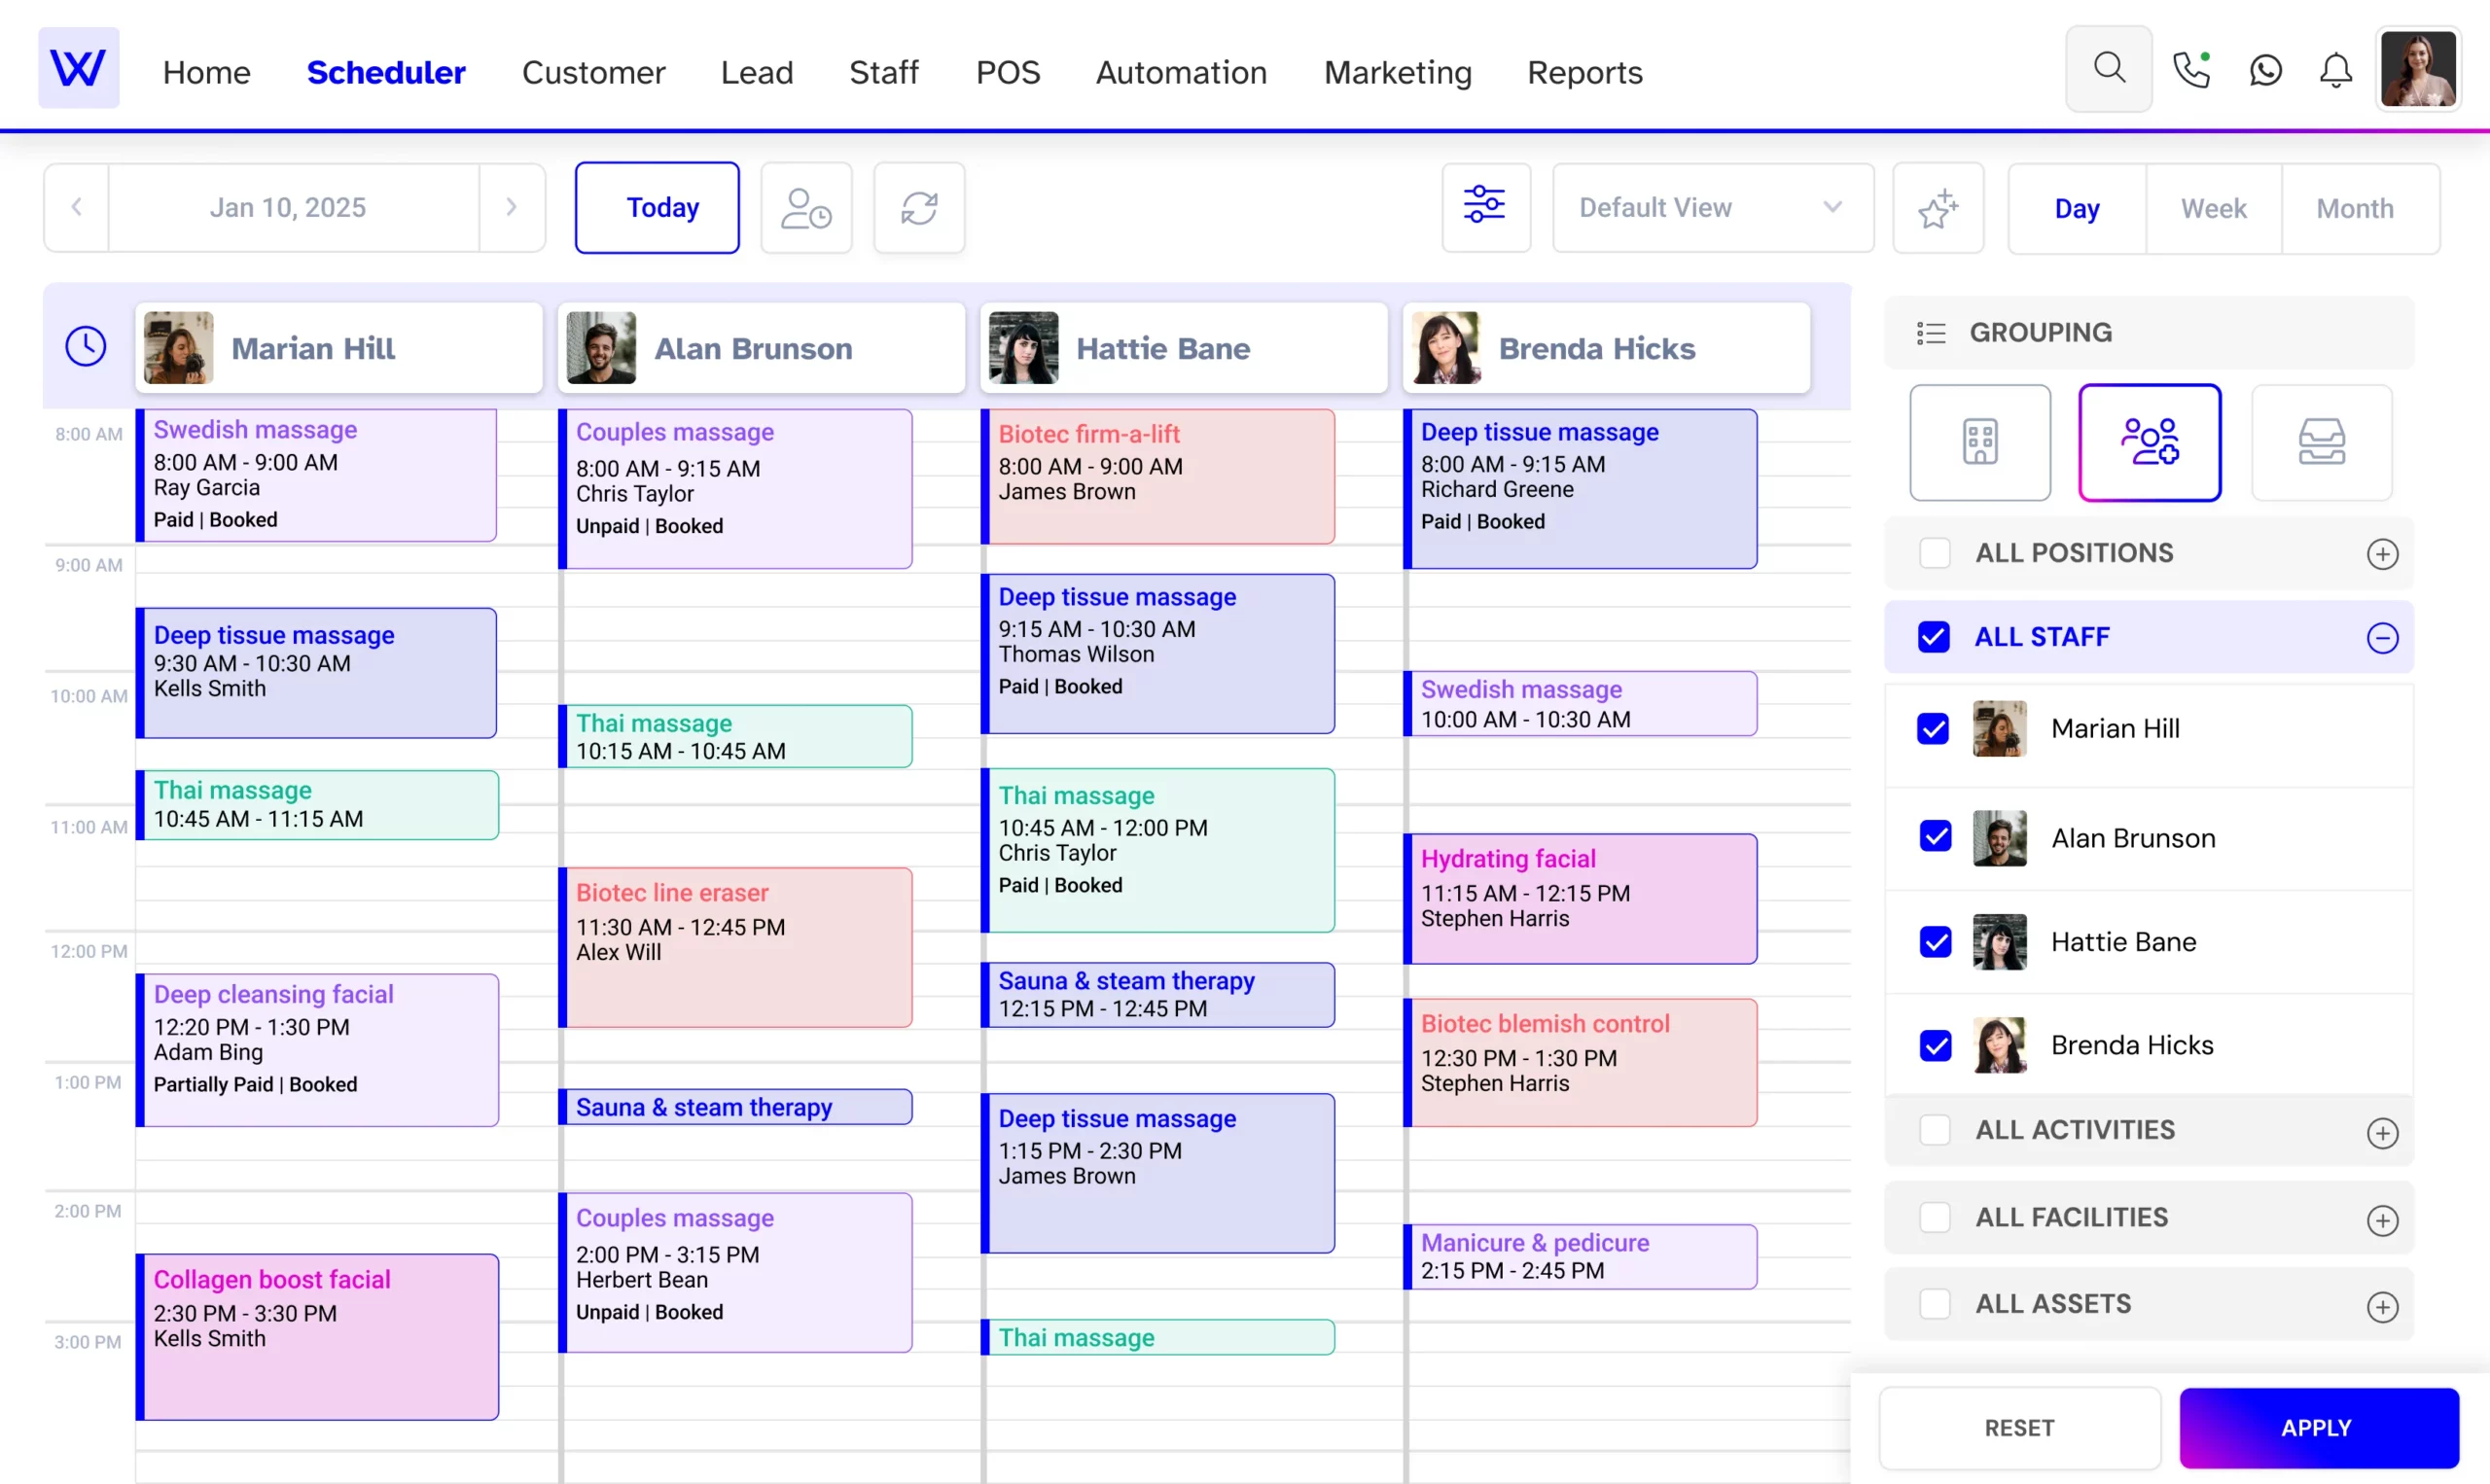Switch to Week view tab

coord(2213,207)
